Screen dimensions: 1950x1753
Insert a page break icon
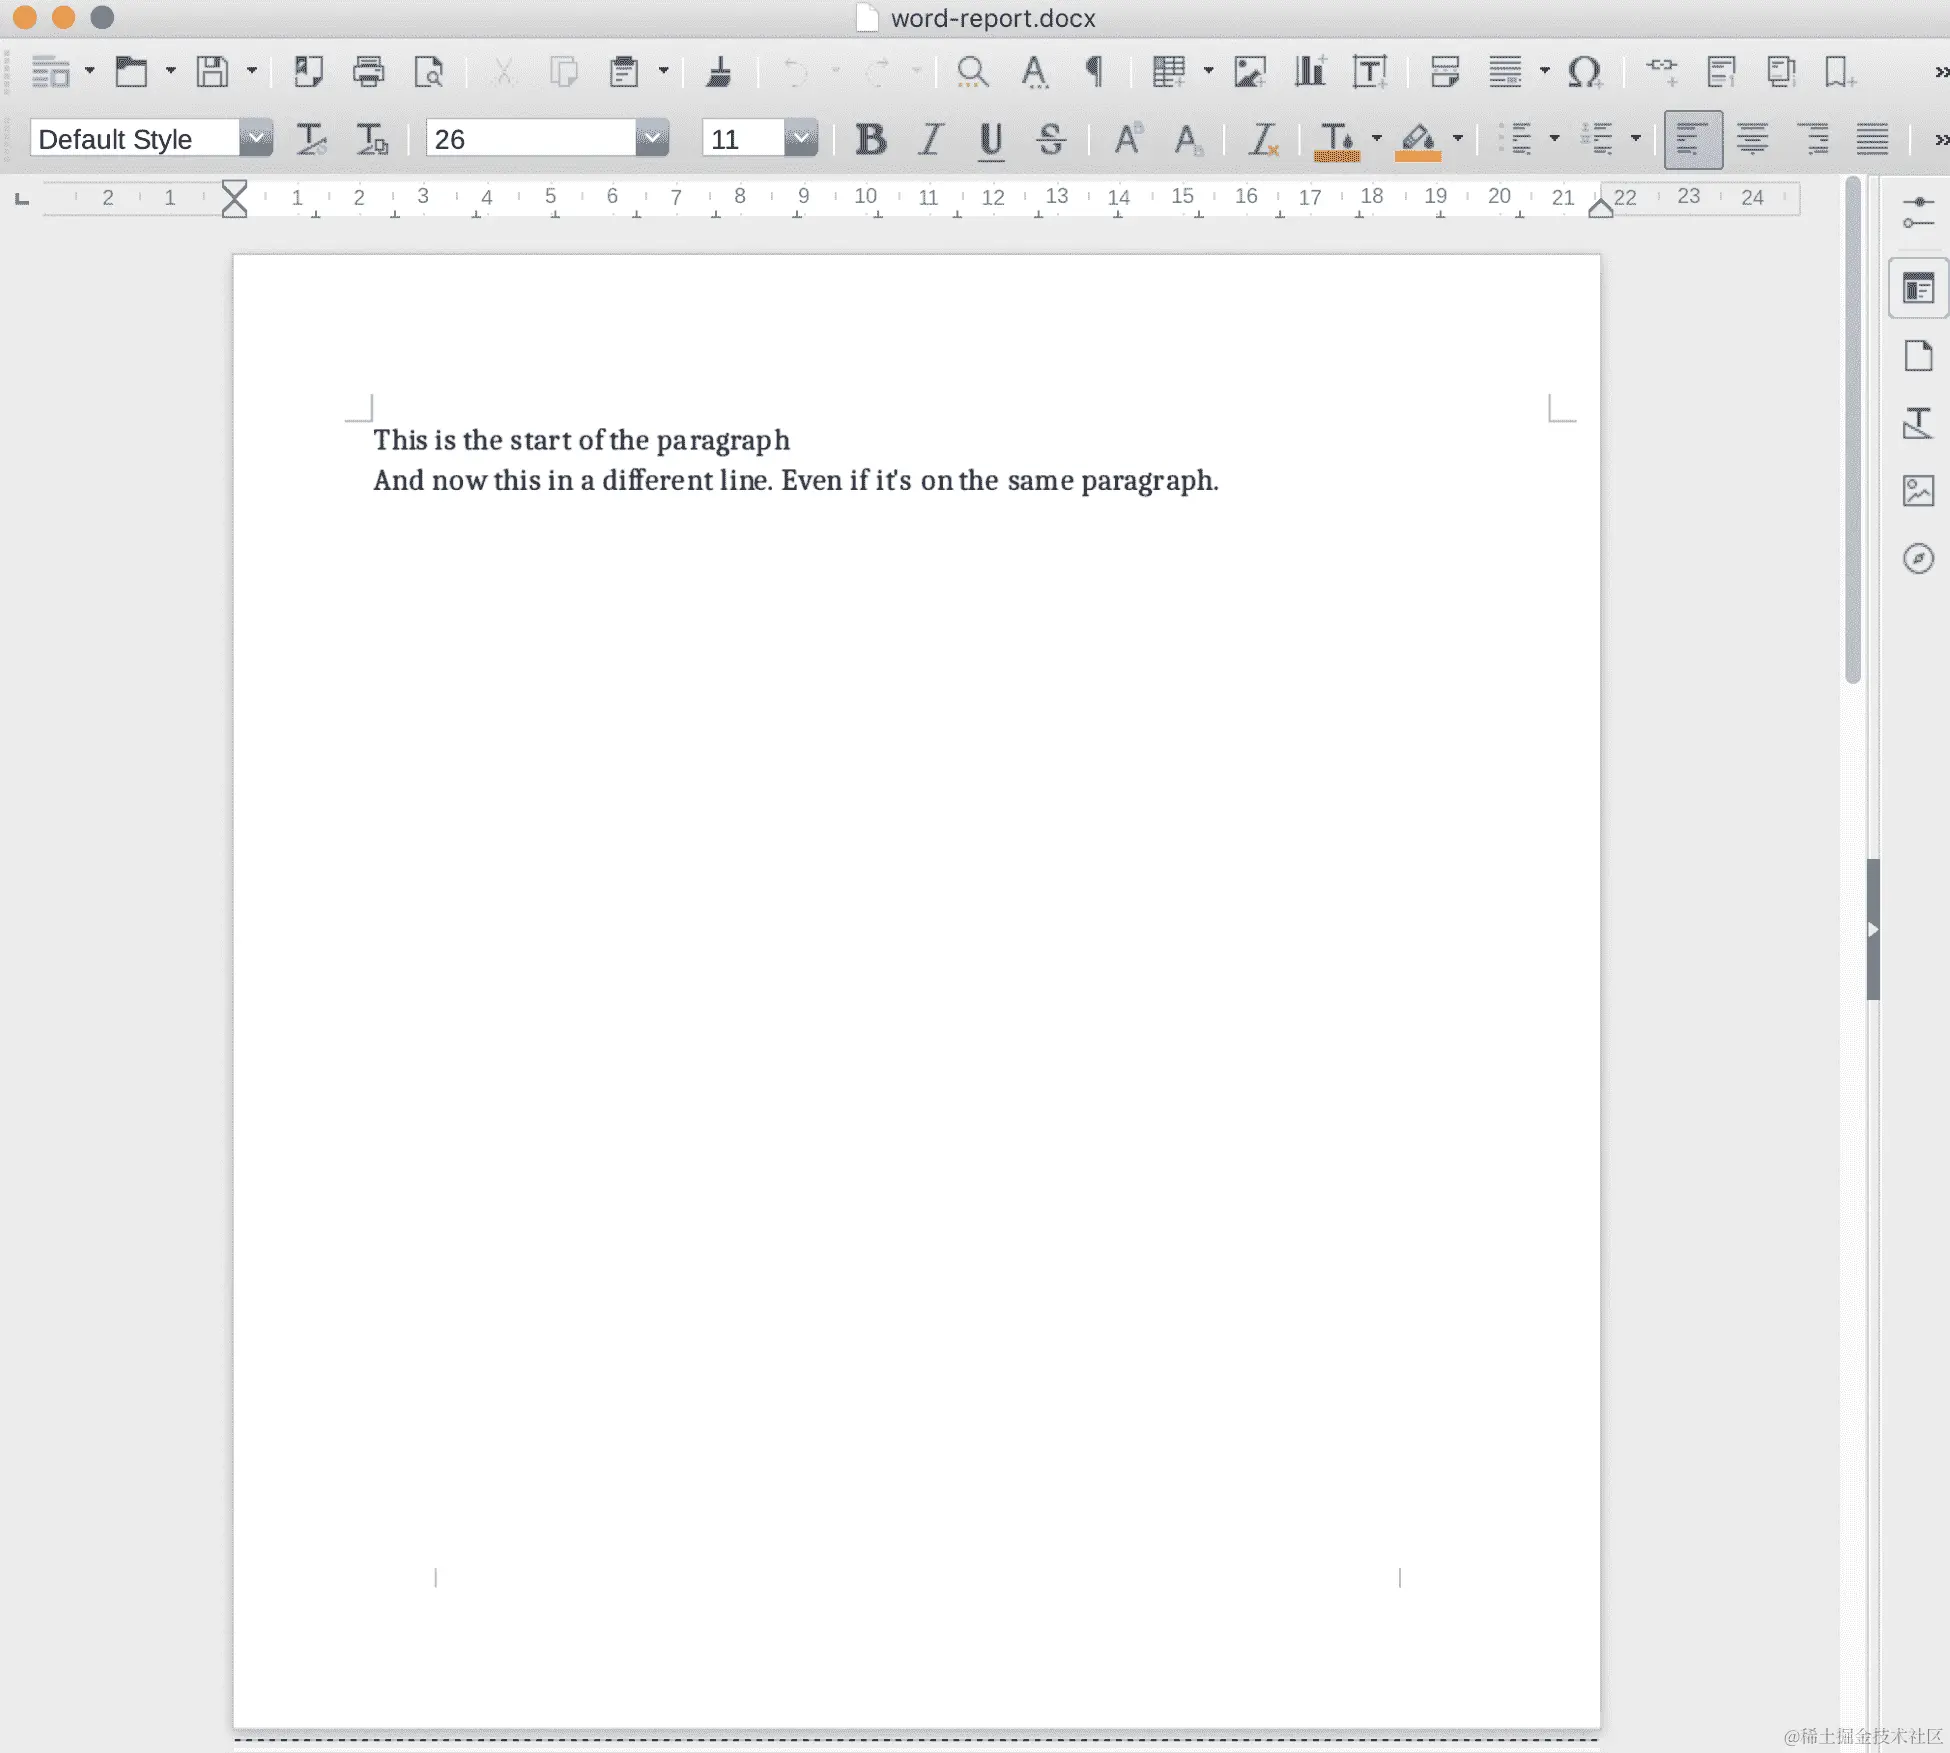point(1445,72)
